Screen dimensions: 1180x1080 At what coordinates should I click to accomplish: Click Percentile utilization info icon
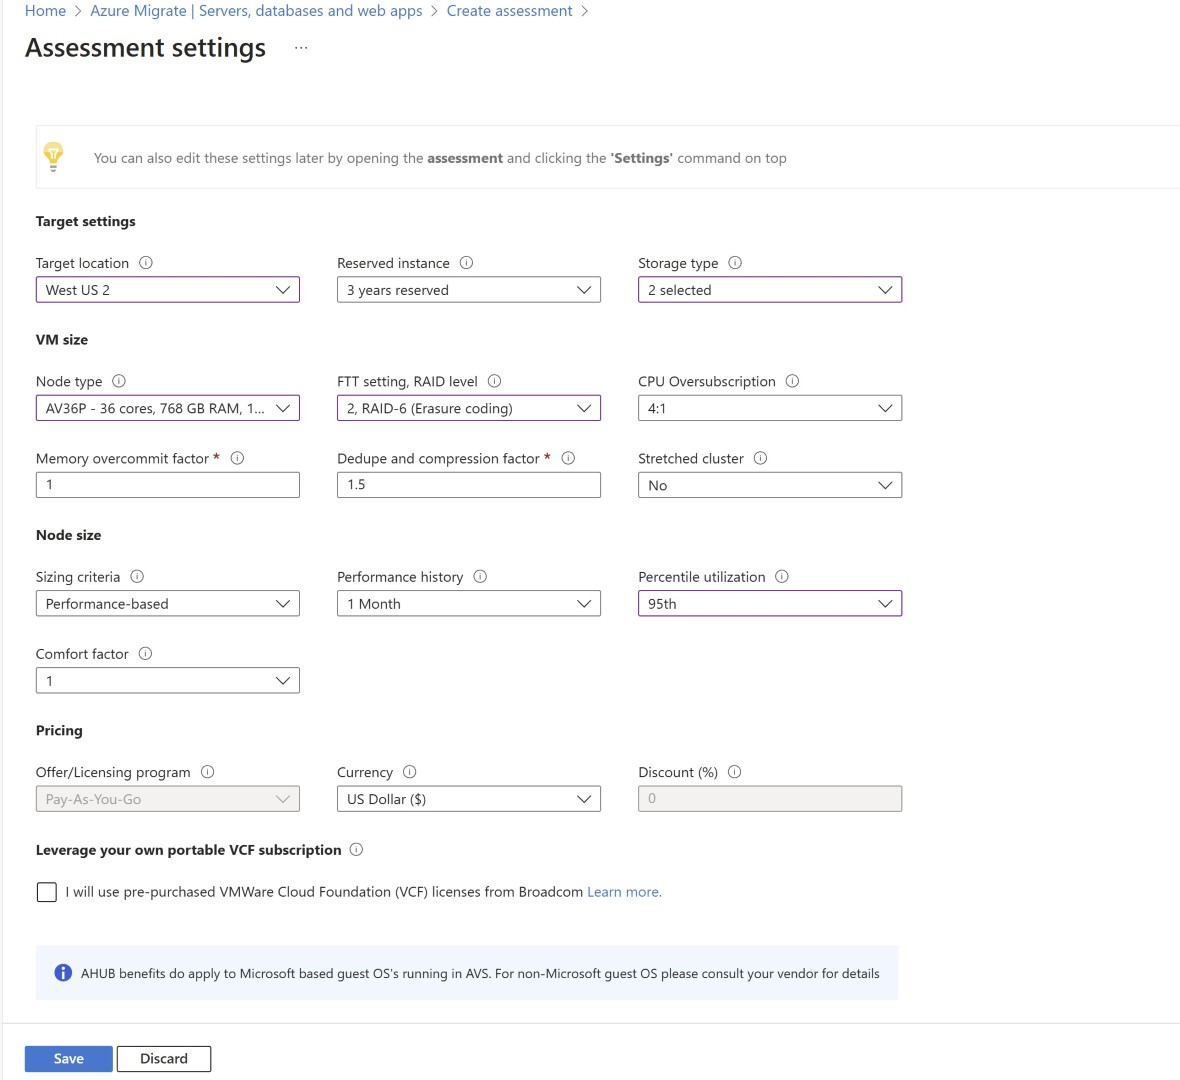point(782,576)
